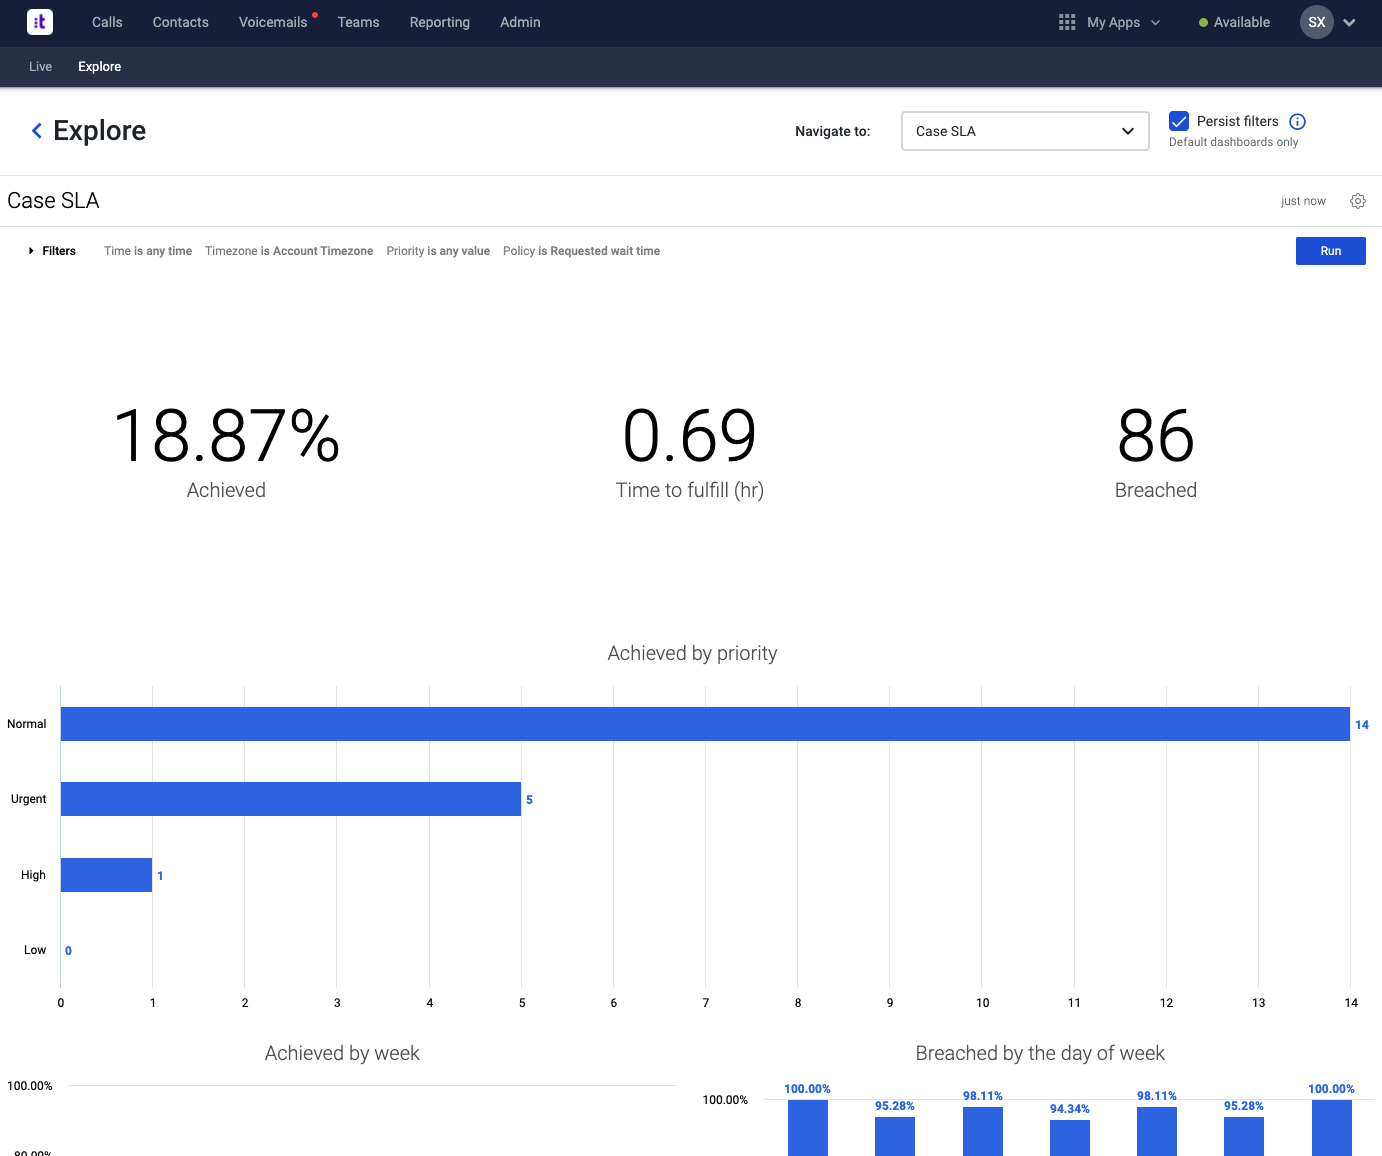Uncheck the Persist filters checkbox
The width and height of the screenshot is (1382, 1156).
tap(1179, 121)
